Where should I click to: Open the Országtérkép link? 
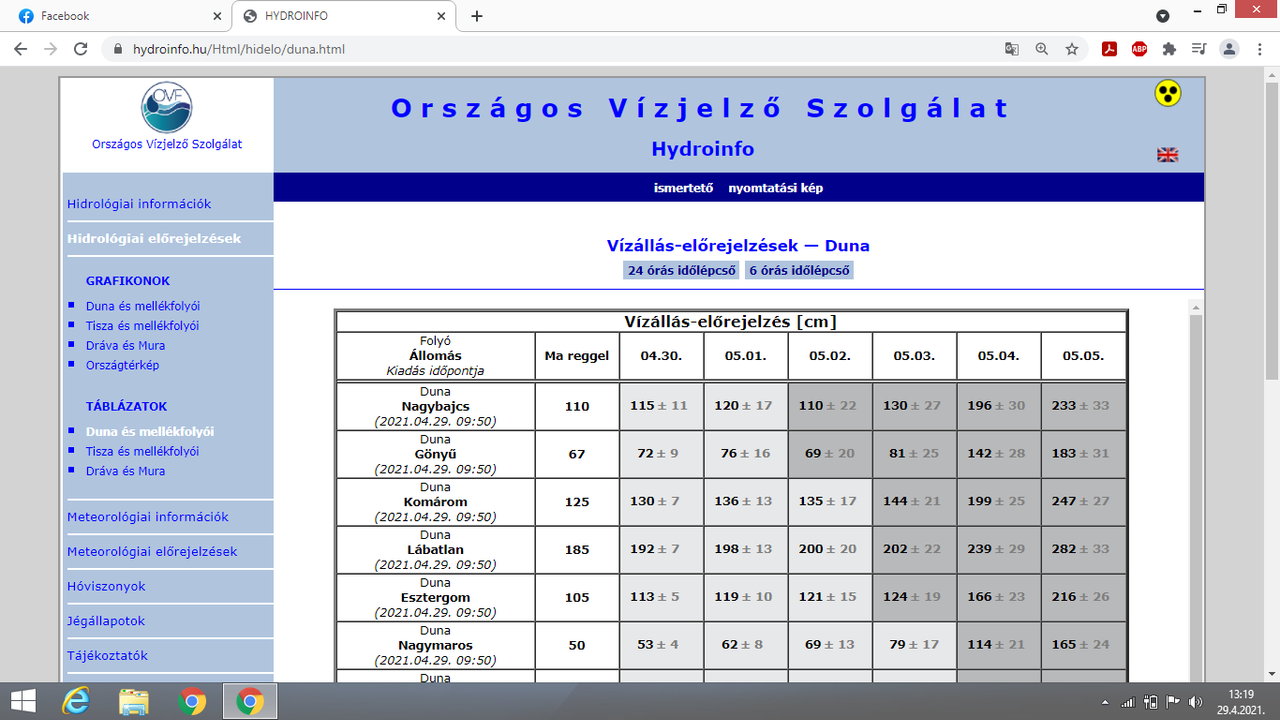(122, 365)
